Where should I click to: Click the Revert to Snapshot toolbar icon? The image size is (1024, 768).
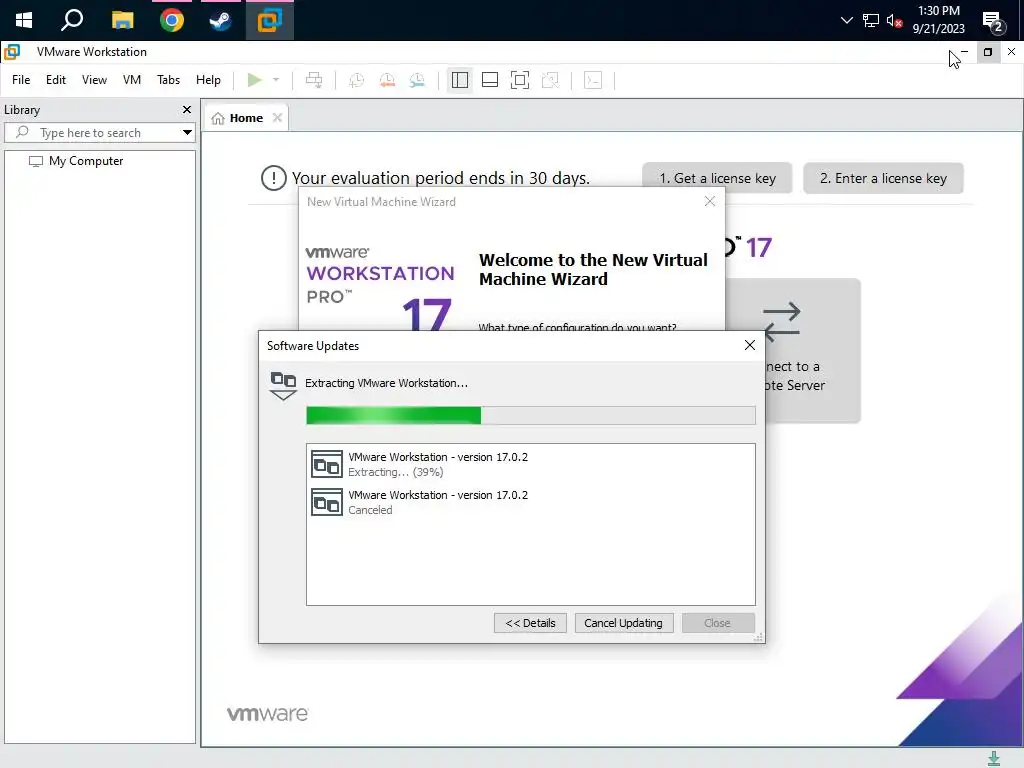(387, 80)
